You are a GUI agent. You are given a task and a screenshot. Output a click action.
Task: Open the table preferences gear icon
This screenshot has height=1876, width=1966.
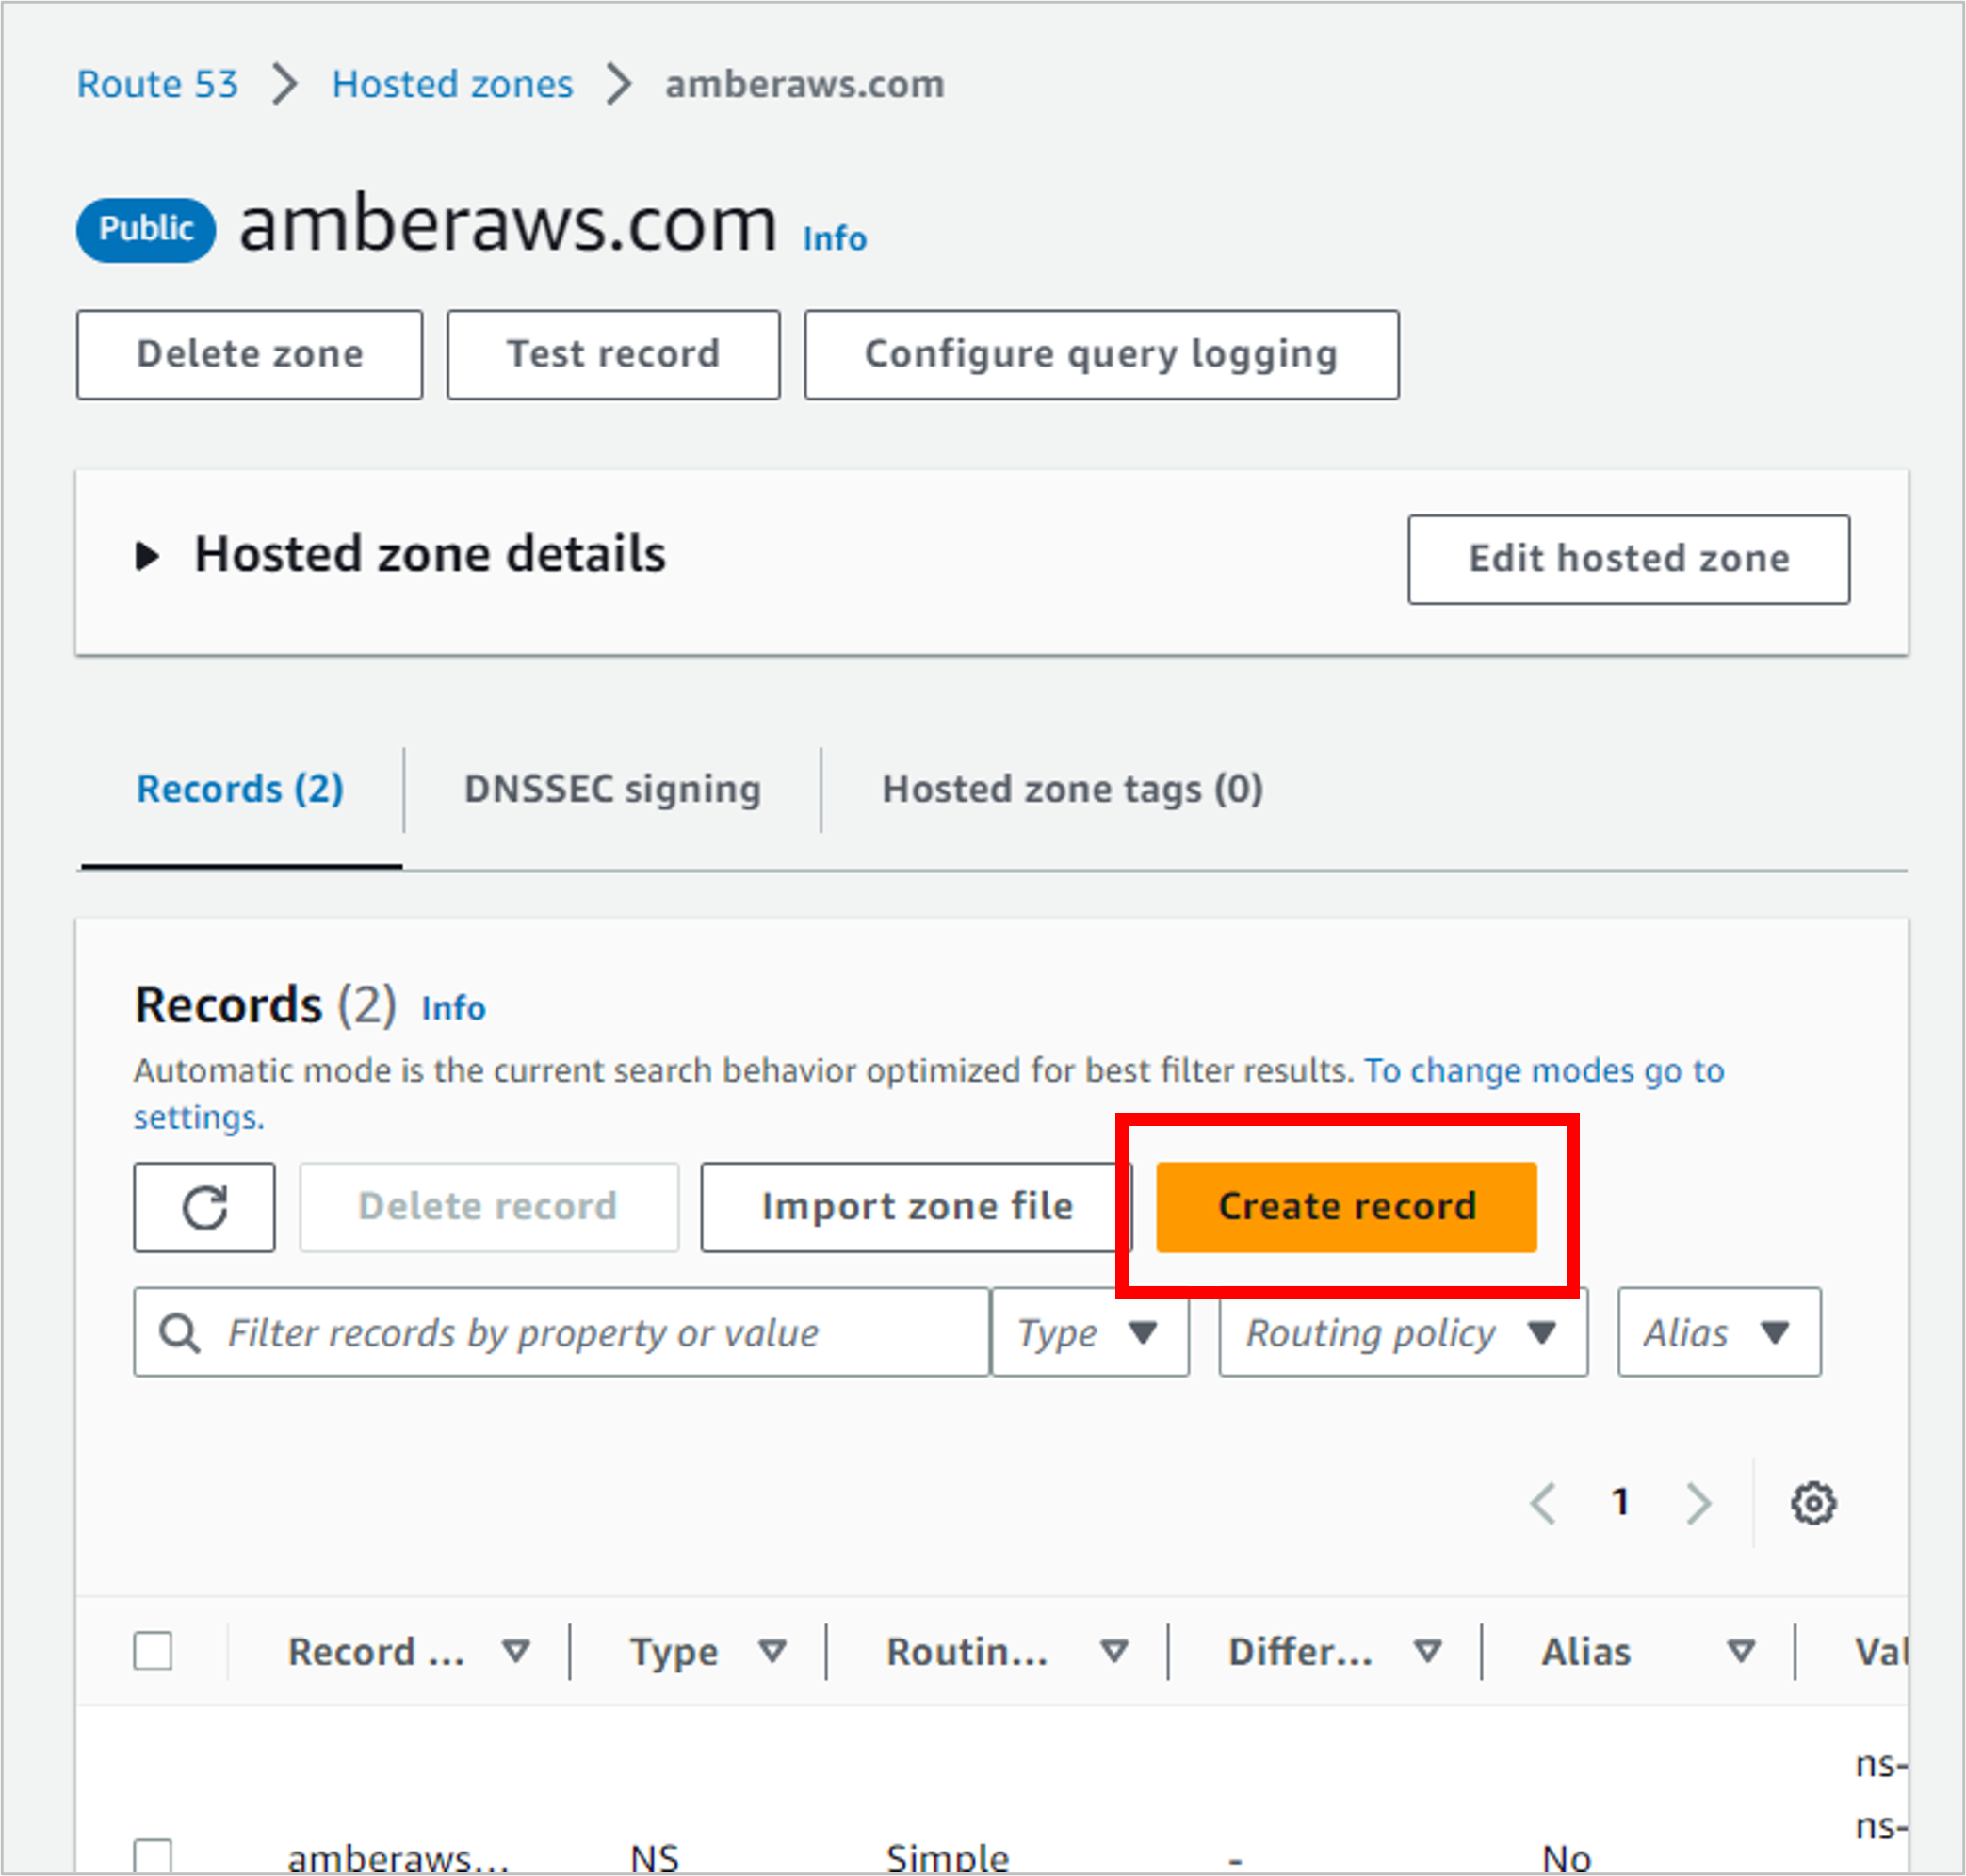coord(1812,1503)
